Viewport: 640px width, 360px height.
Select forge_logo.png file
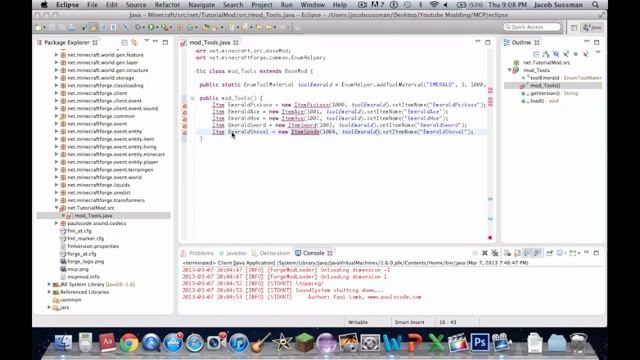86,262
